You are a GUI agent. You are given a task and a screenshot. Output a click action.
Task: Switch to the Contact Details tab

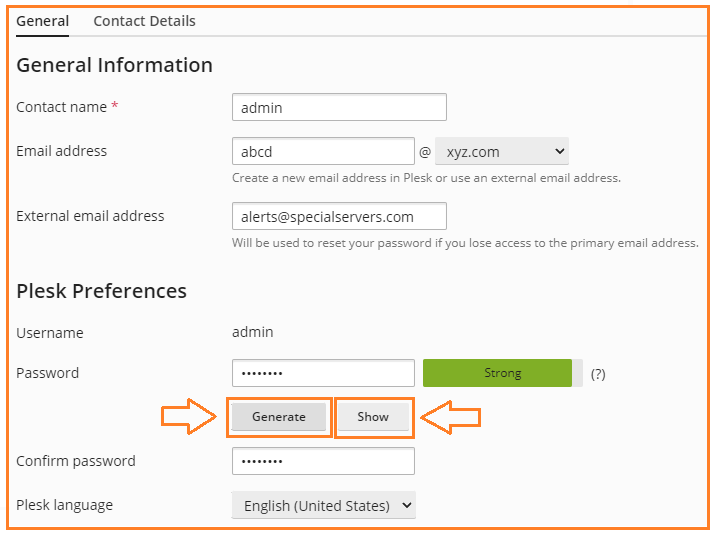pos(144,21)
